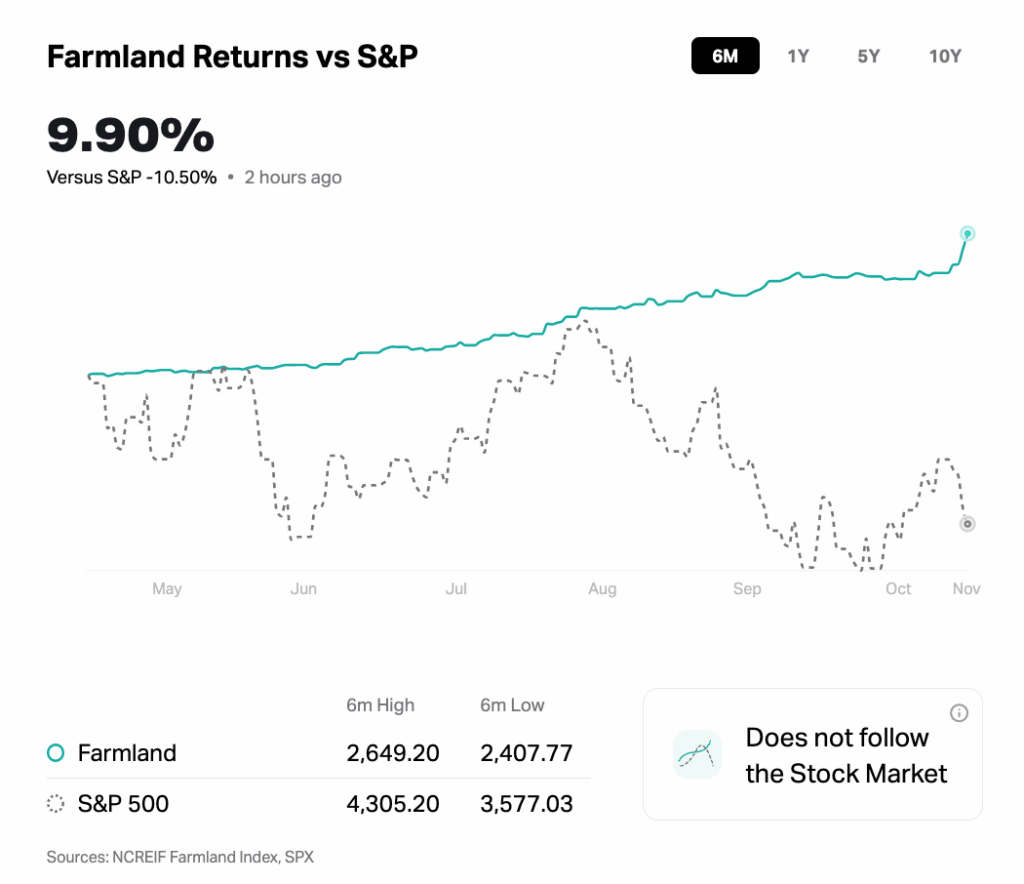Click the teal Farmland legend circle
1024x884 pixels.
pos(56,753)
